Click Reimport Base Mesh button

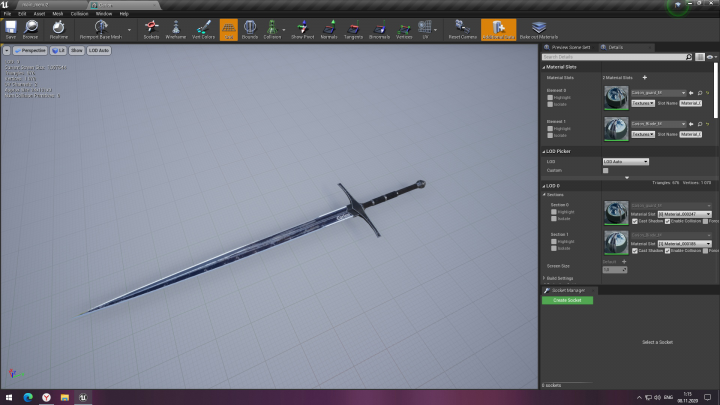[101, 30]
